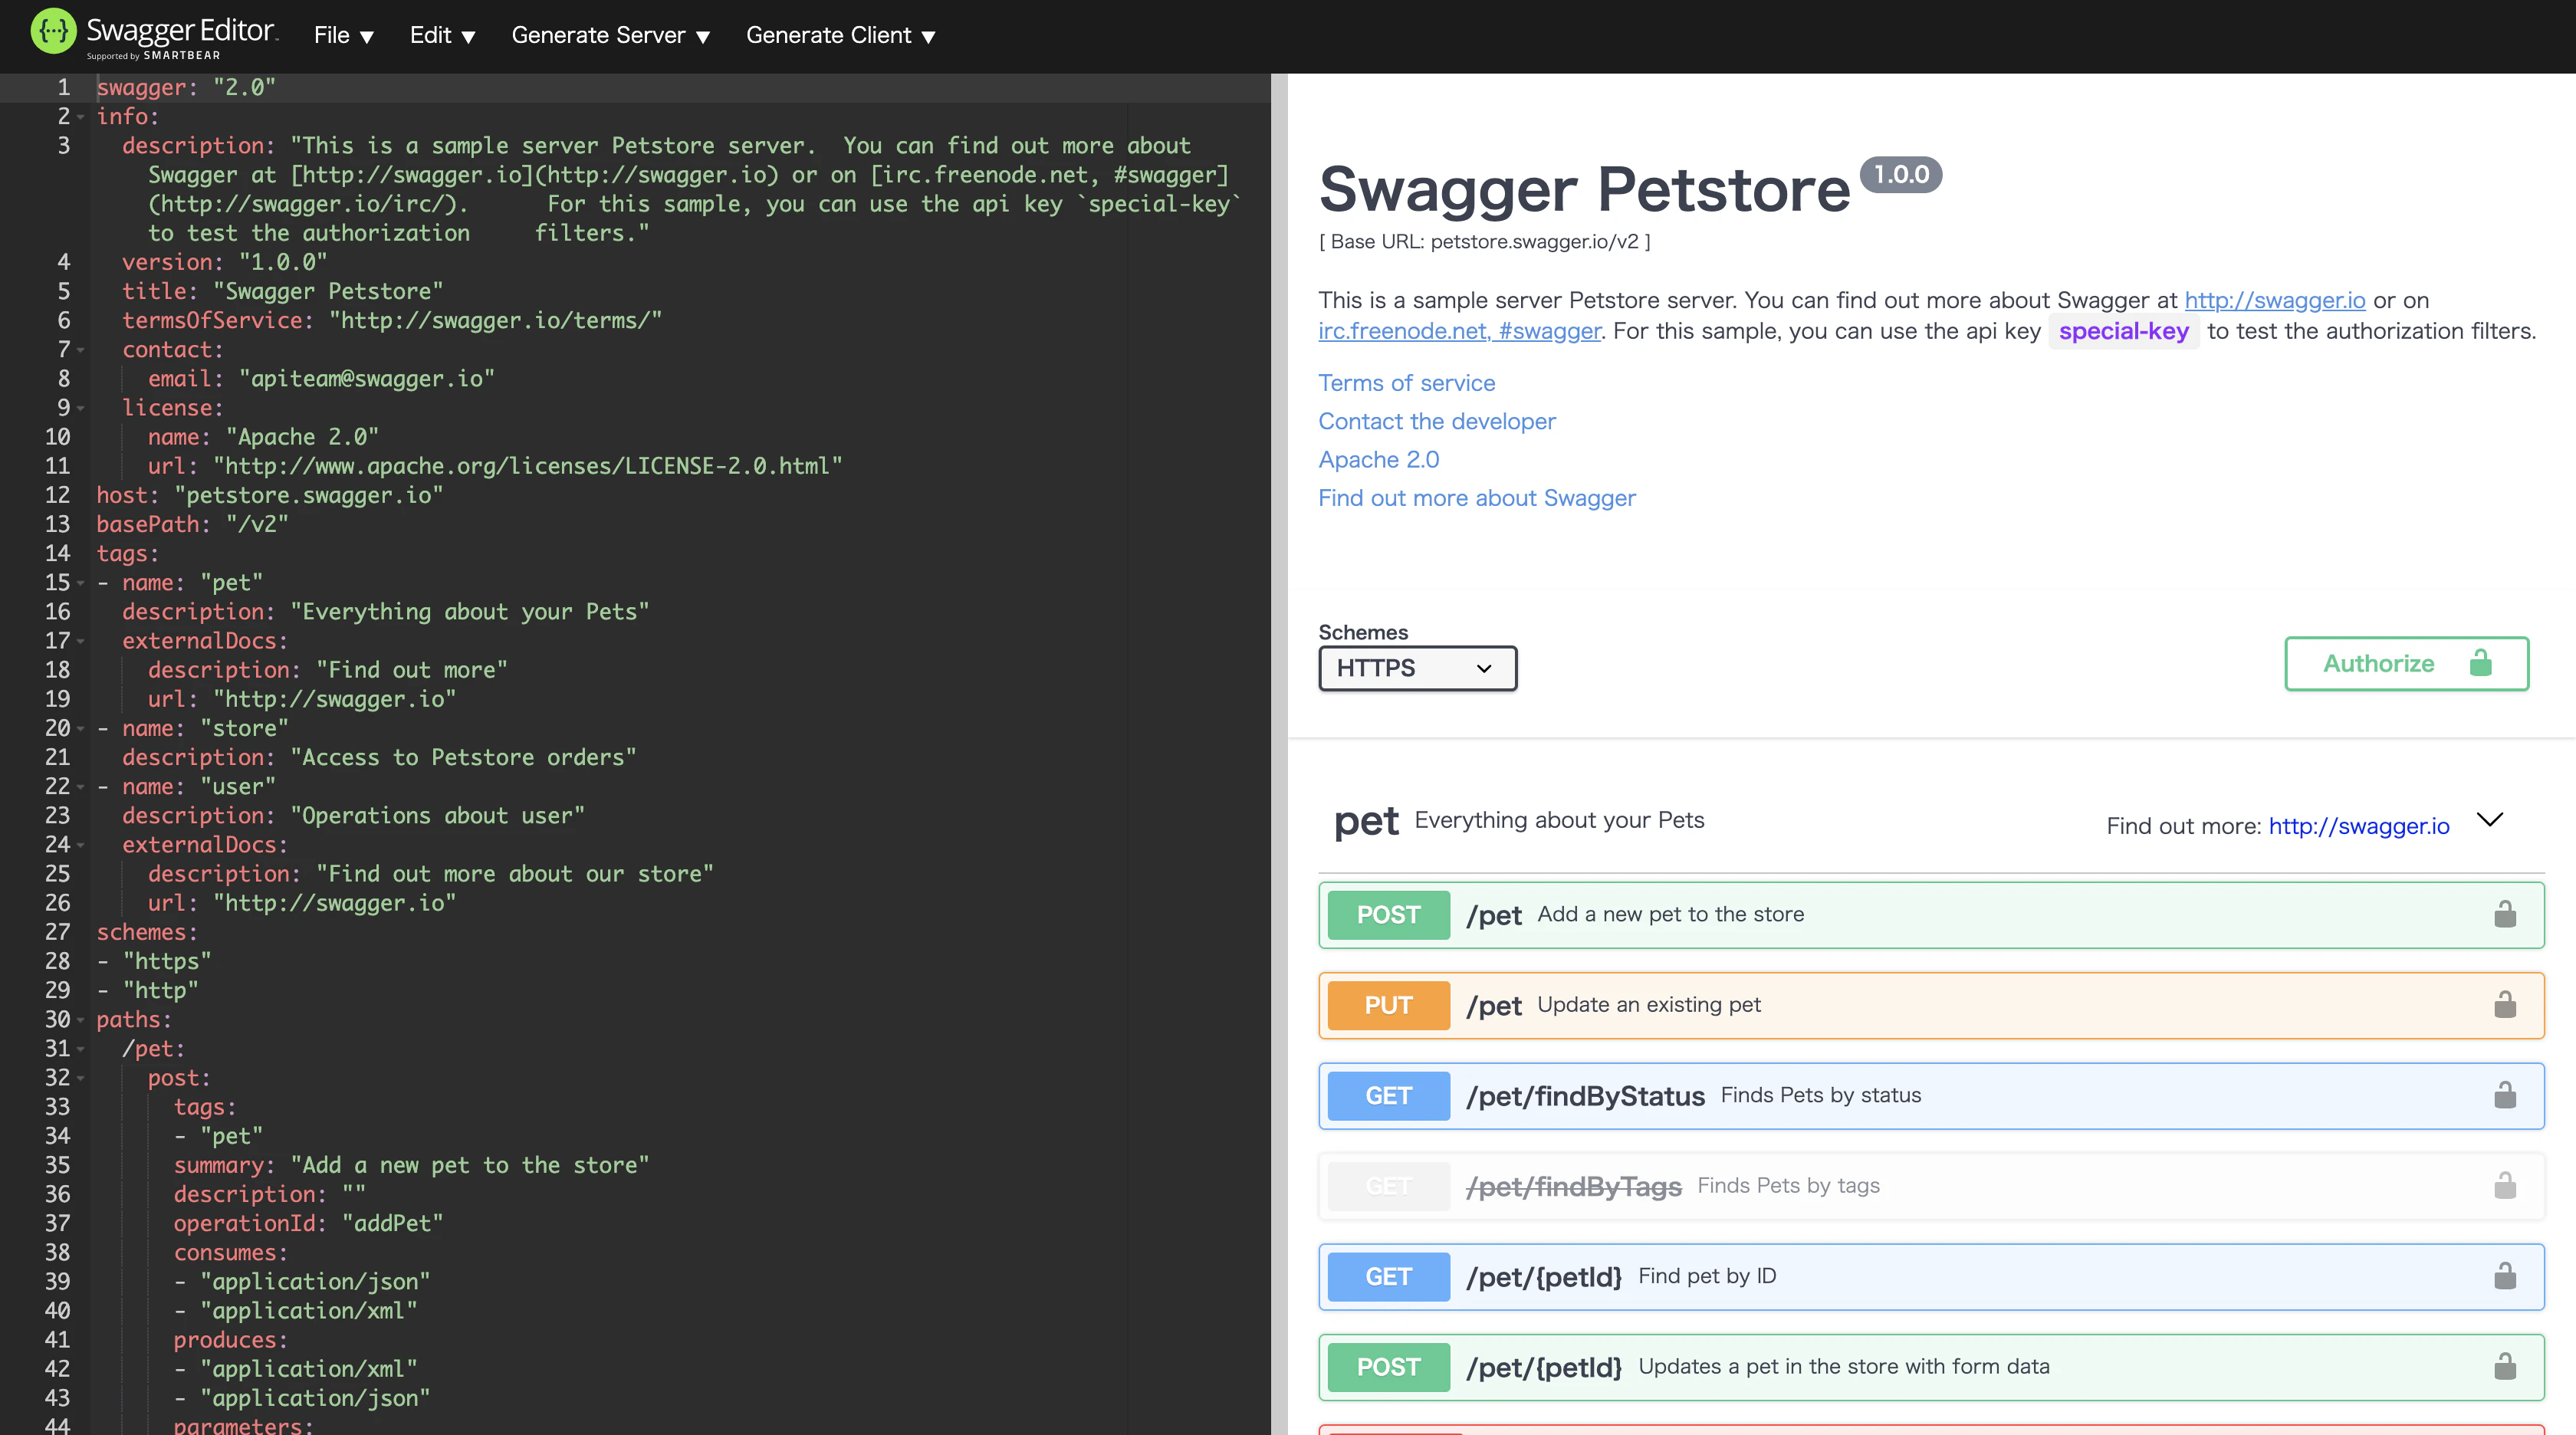Screen dimensions: 2576x1435
Task: Click http://swagger.io link in description
Action: tap(2274, 300)
